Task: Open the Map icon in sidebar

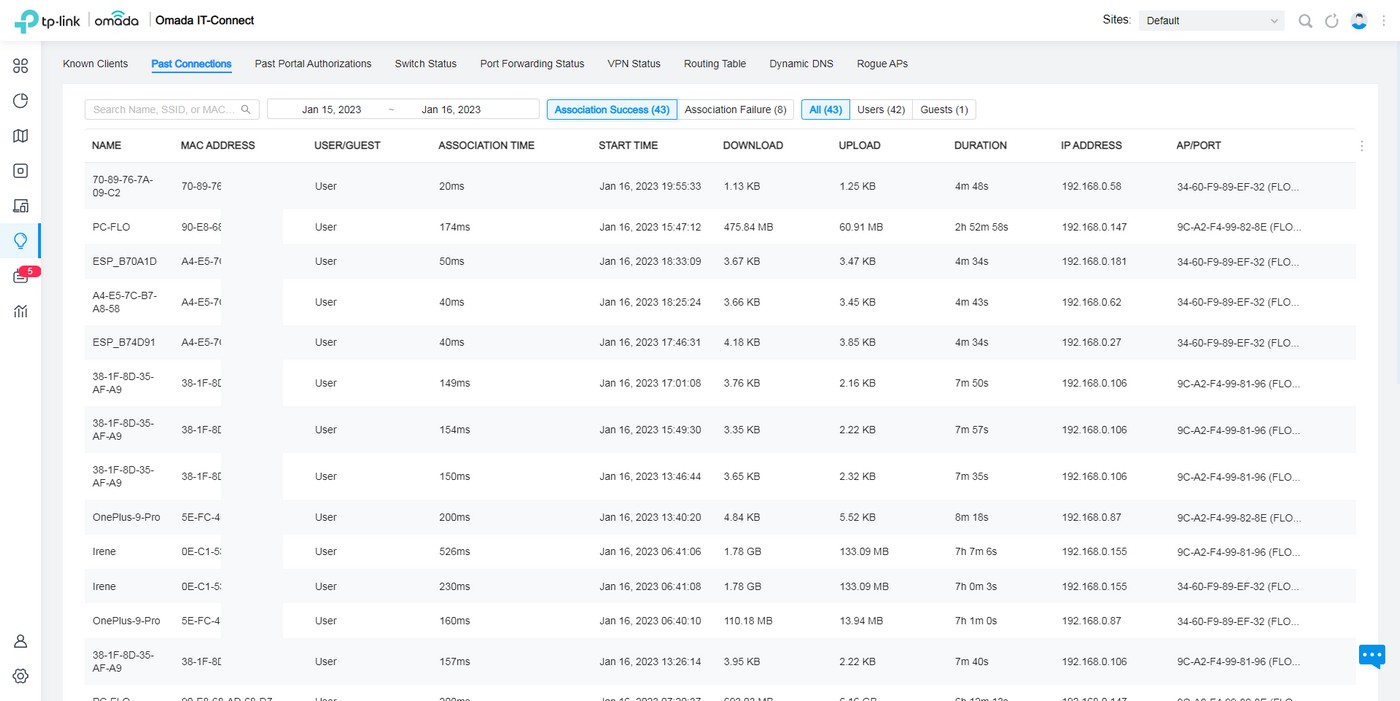Action: point(20,136)
